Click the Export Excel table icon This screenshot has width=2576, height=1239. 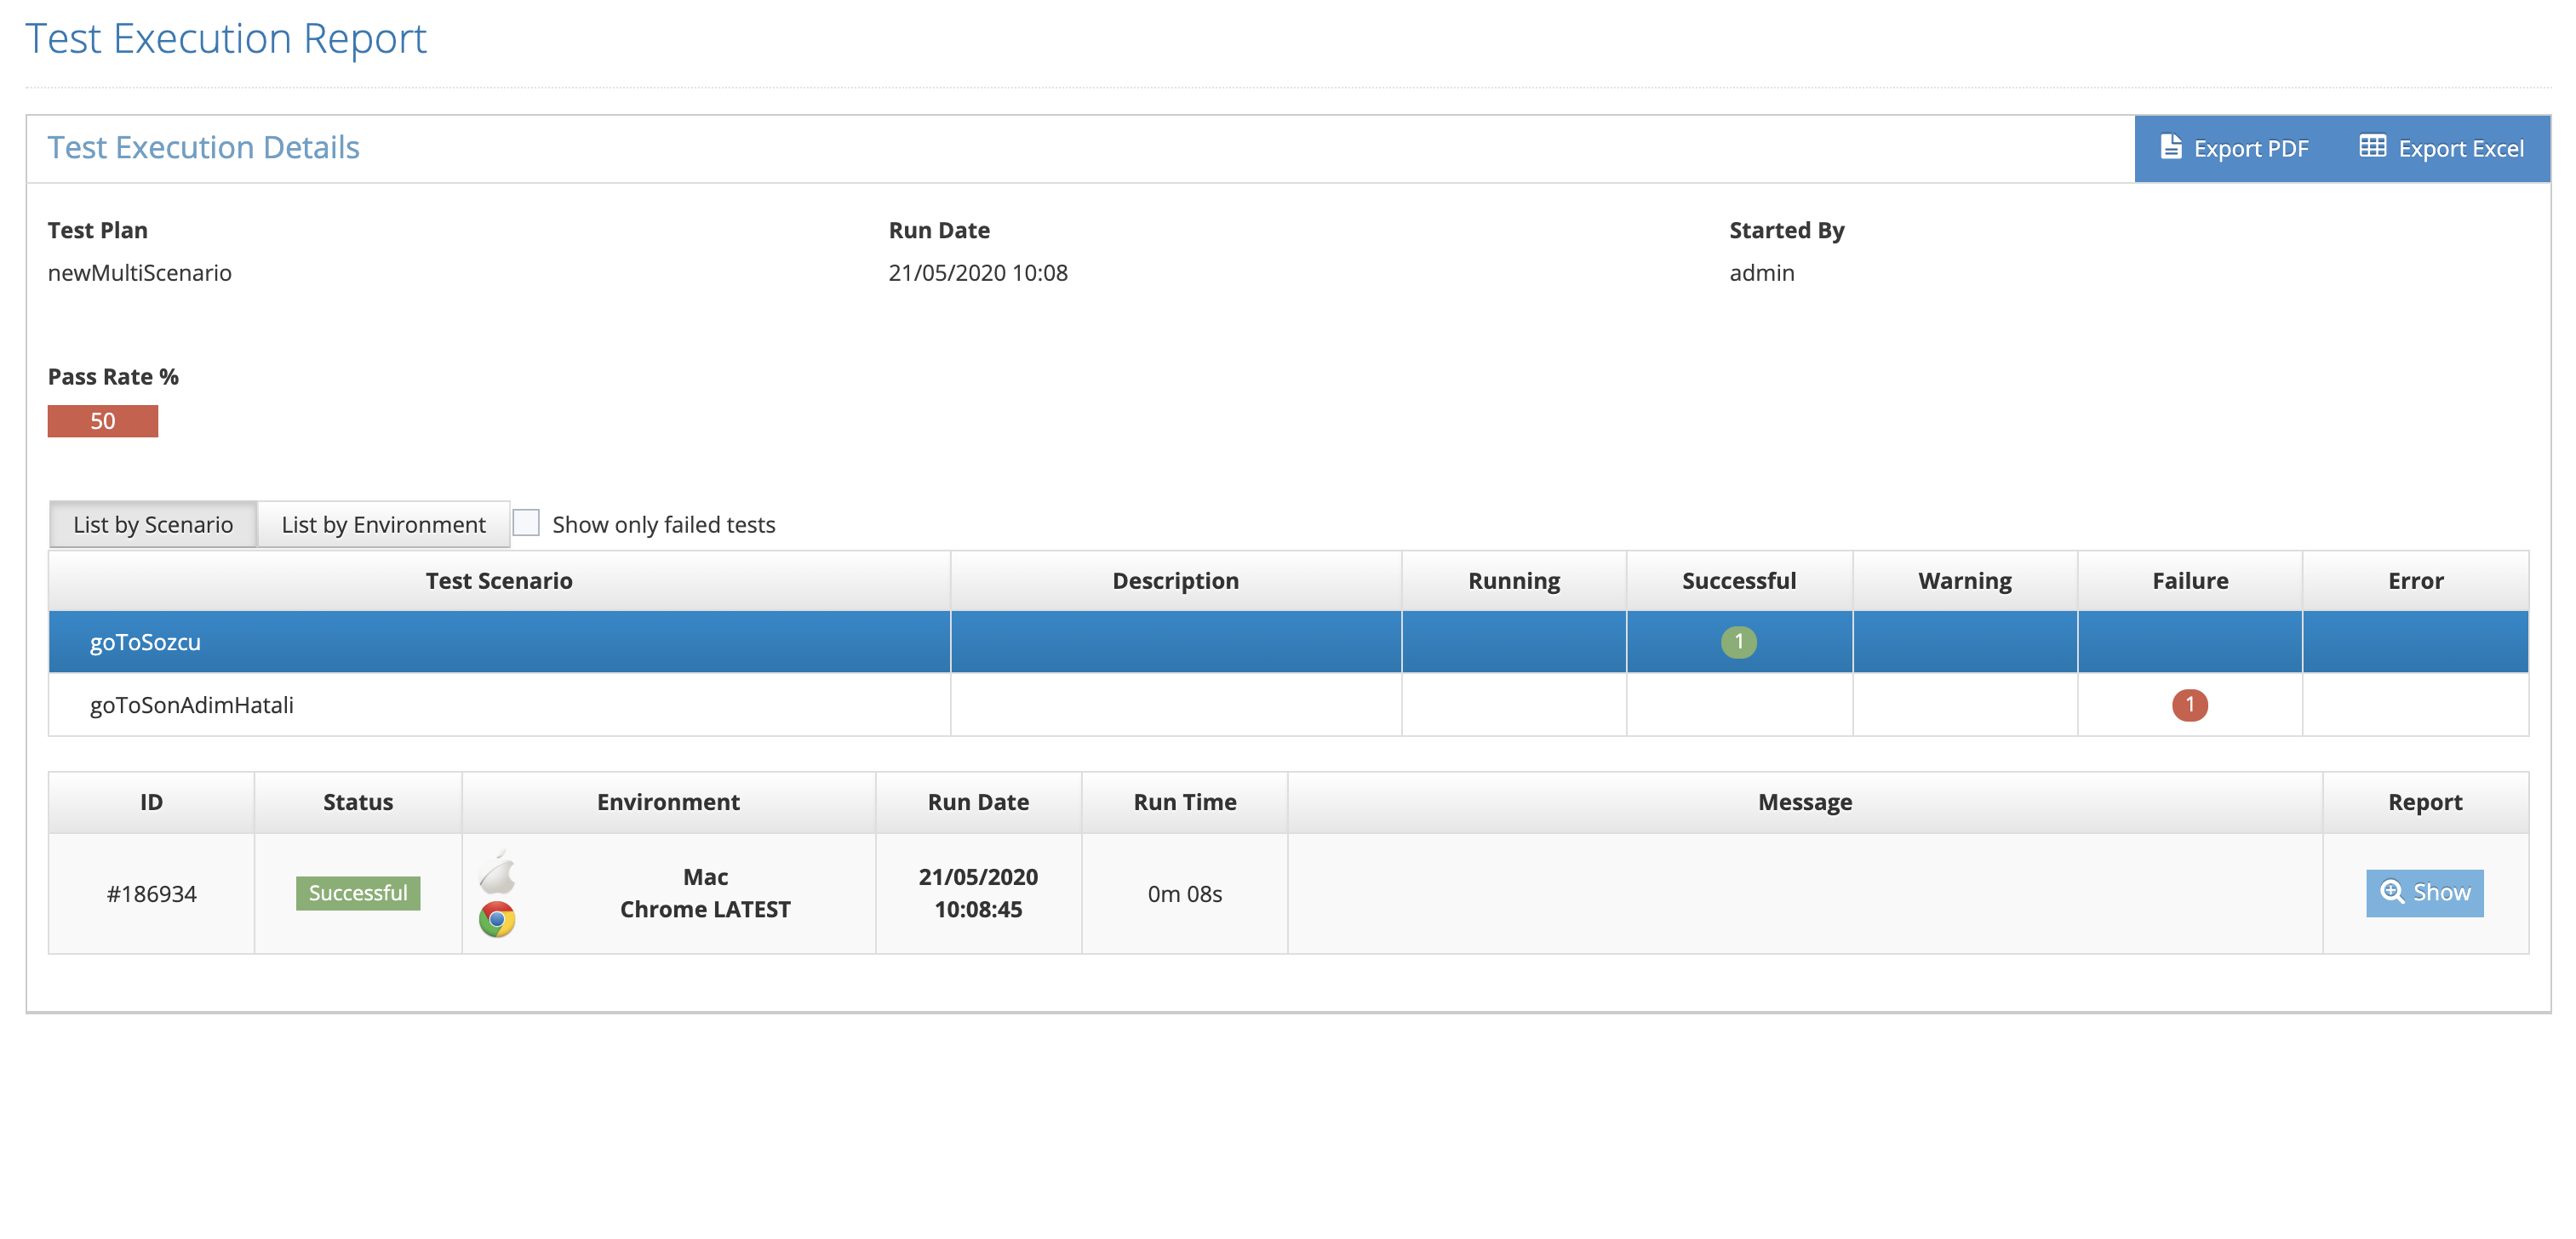[2372, 147]
